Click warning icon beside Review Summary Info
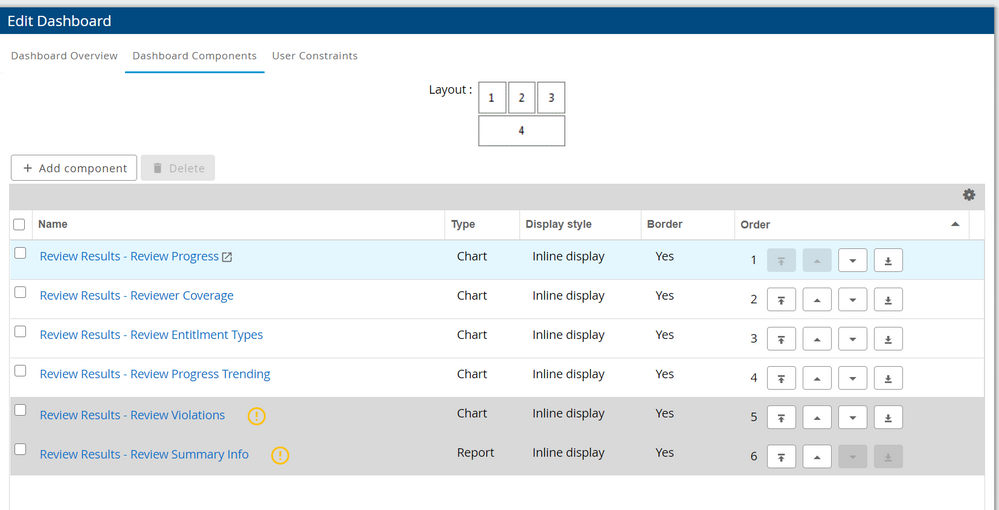 coord(280,455)
